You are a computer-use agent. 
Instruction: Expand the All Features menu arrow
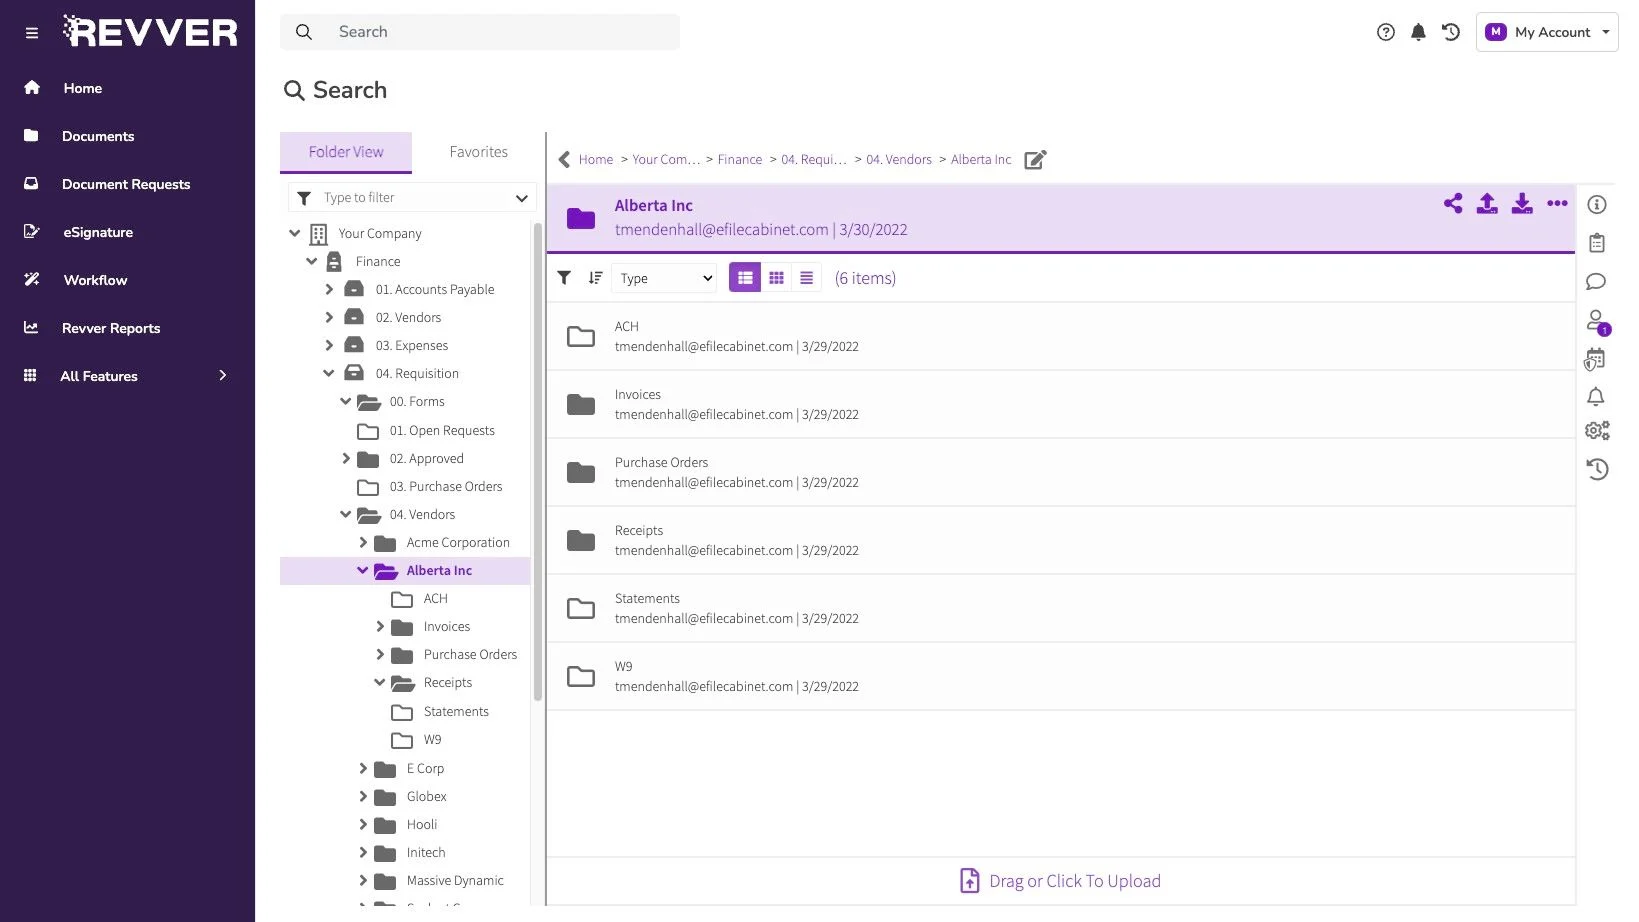[223, 376]
